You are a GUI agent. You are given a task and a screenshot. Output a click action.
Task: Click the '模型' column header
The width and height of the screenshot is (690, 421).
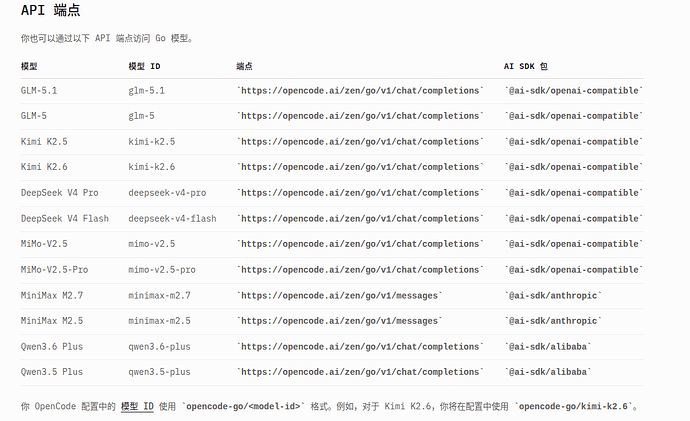(29, 66)
